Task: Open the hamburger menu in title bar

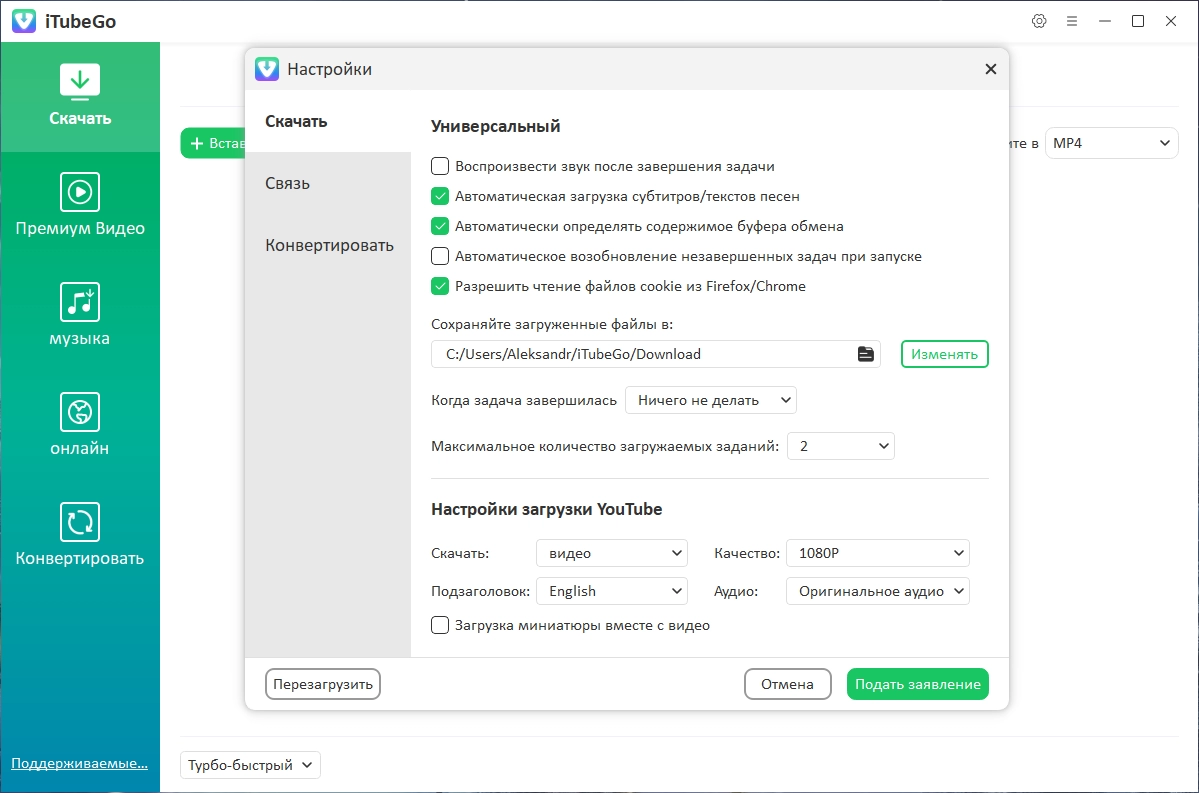Action: pyautogui.click(x=1071, y=21)
